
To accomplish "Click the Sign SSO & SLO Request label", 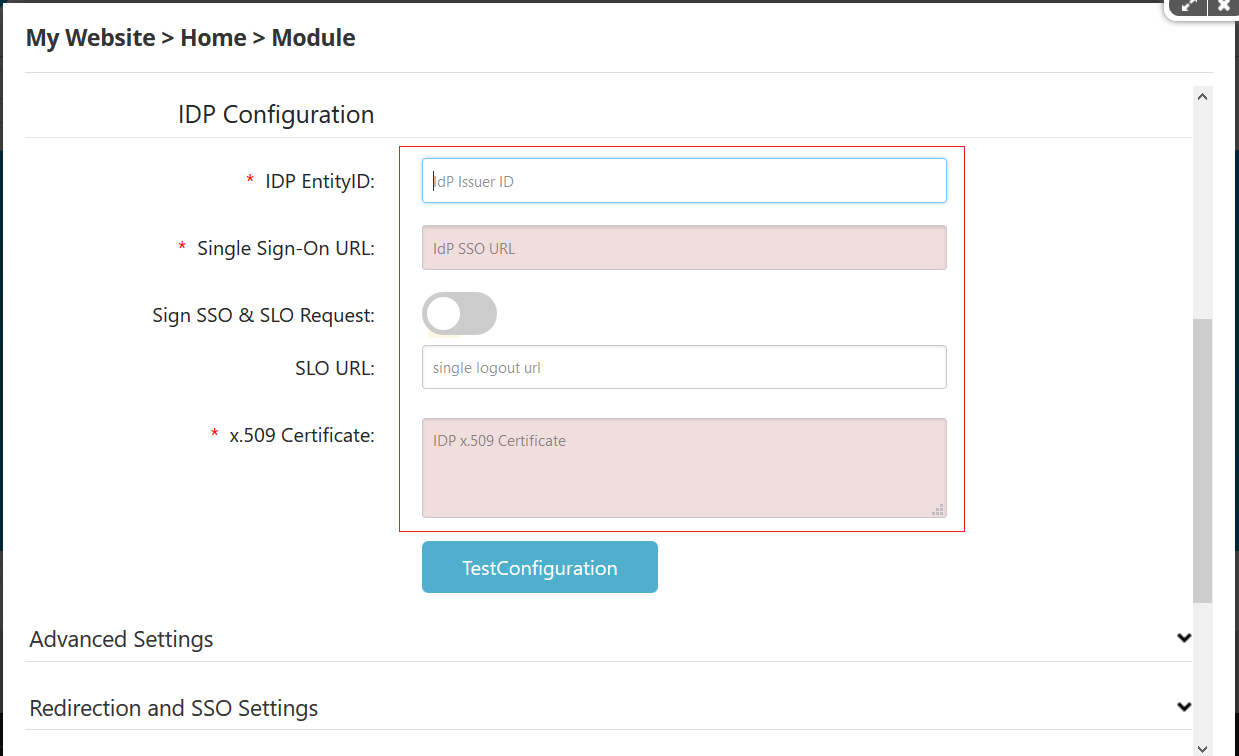I will point(263,315).
